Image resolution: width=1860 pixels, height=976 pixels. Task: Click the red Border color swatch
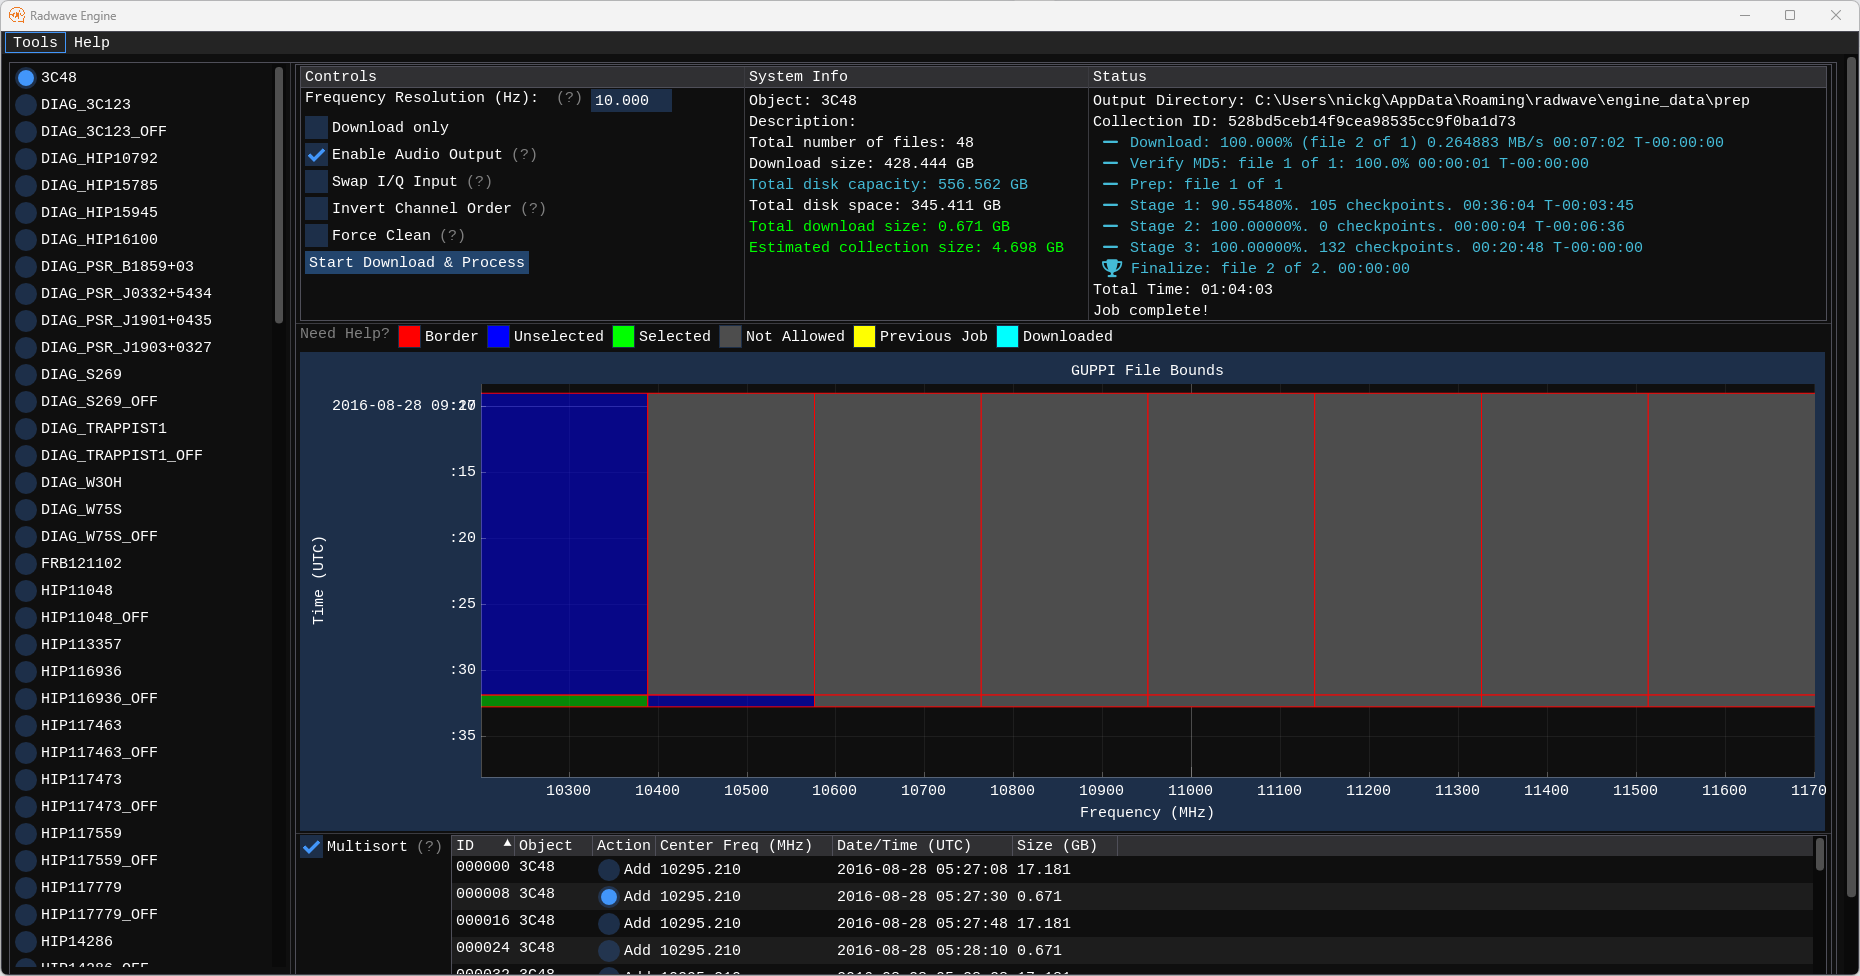[x=409, y=337]
